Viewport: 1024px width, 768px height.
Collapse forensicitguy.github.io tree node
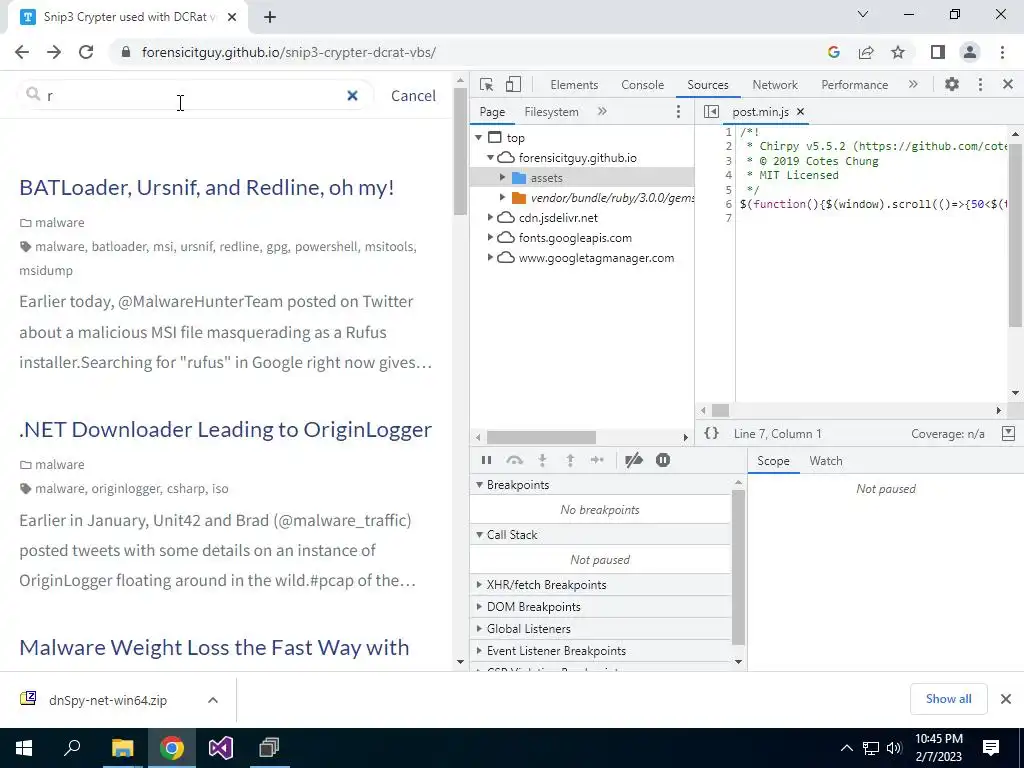click(490, 157)
